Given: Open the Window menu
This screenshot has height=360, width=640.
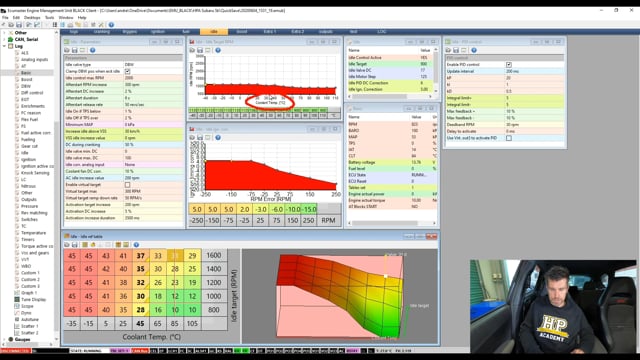Looking at the screenshot, I should pyautogui.click(x=66, y=18).
